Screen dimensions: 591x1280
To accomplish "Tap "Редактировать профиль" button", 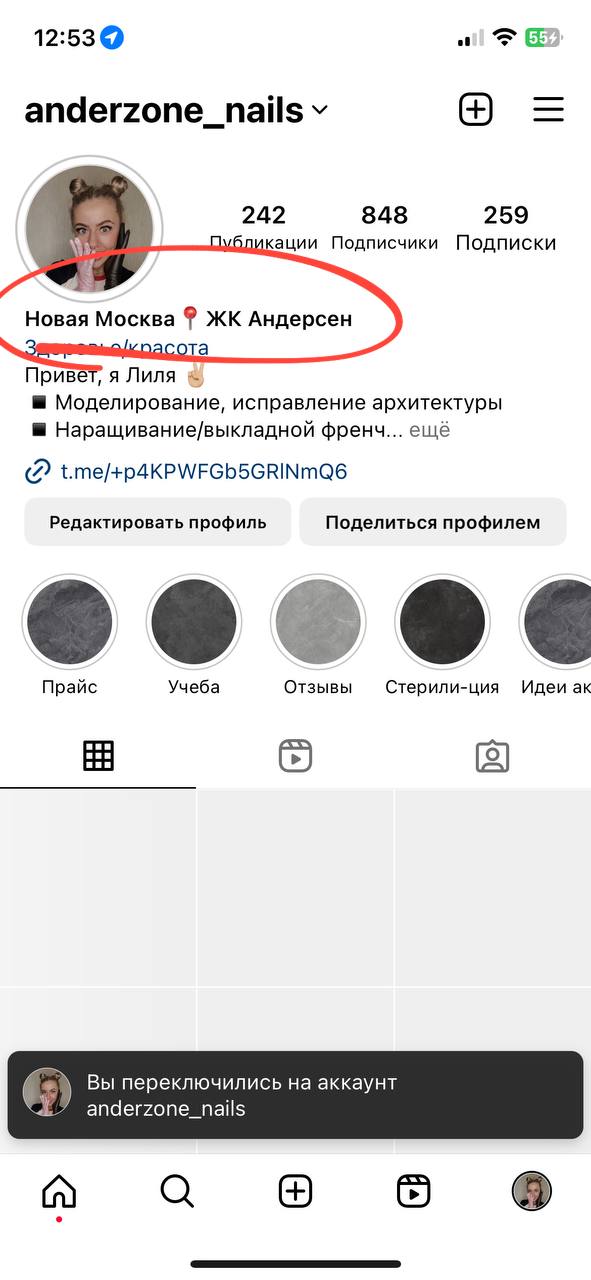I will pyautogui.click(x=158, y=522).
